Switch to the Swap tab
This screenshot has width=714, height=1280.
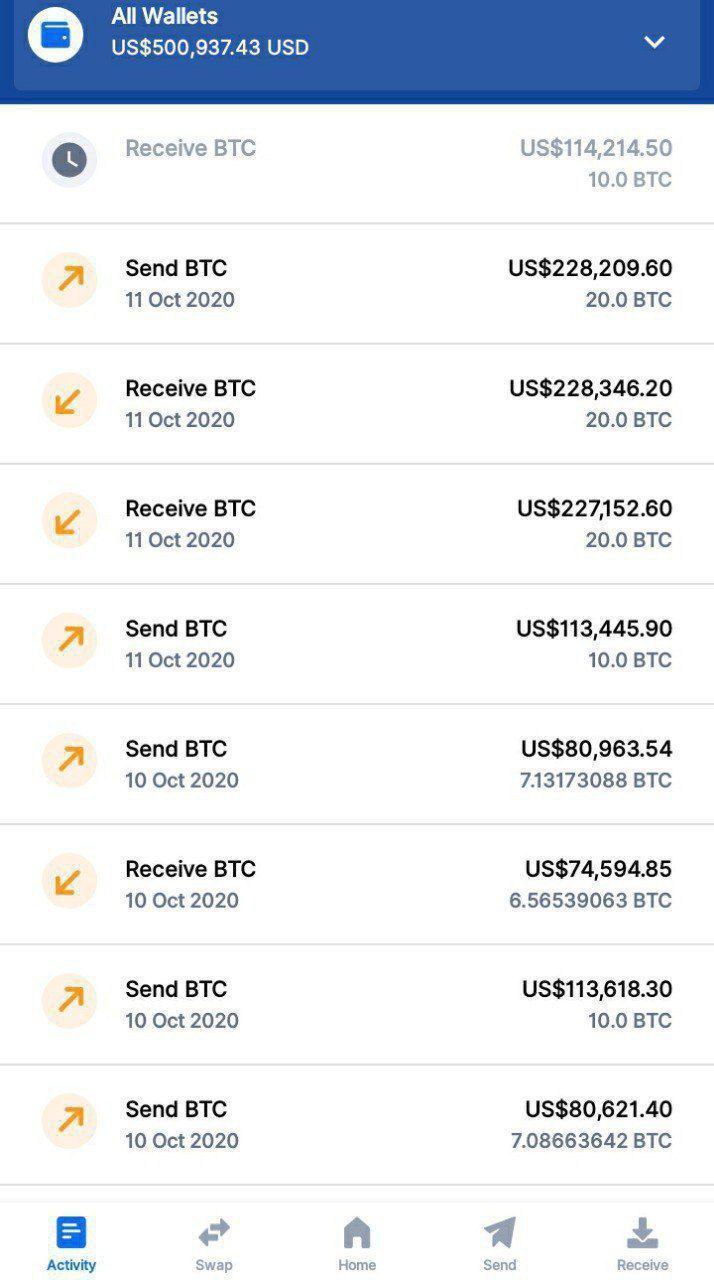(214, 1243)
